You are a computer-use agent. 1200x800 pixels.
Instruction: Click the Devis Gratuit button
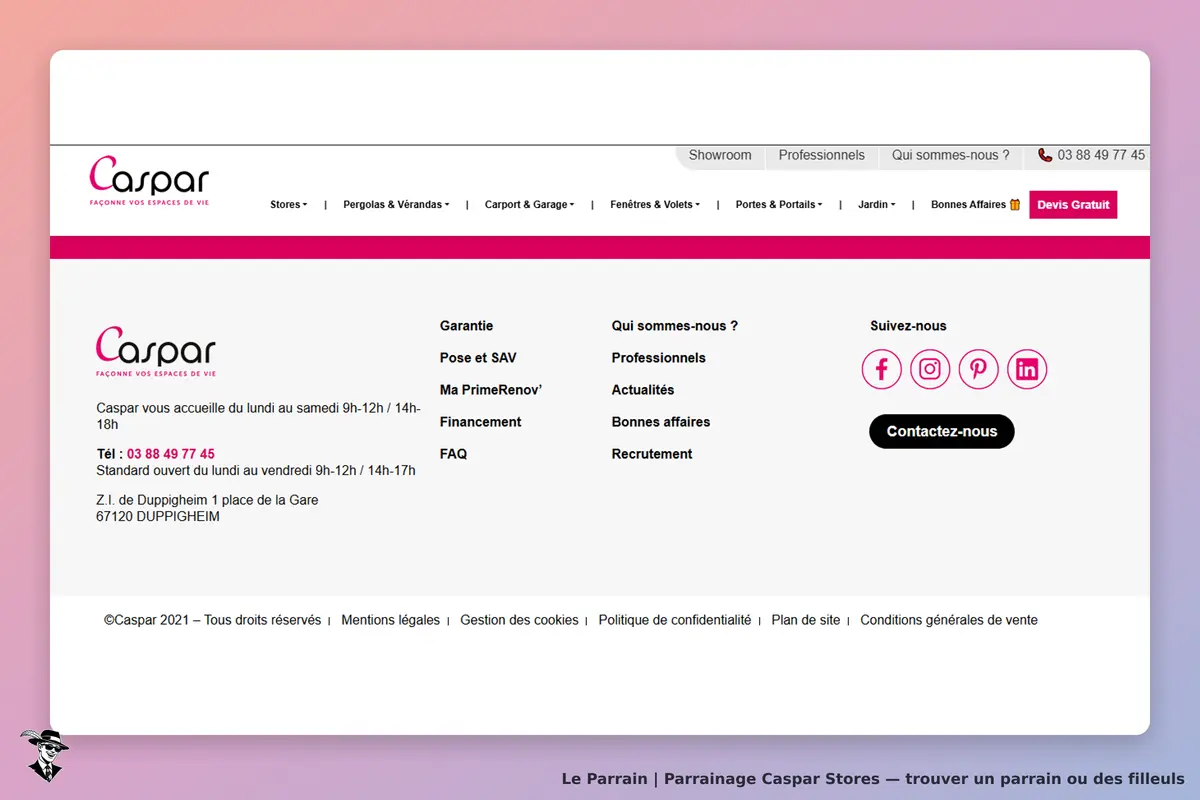pyautogui.click(x=1073, y=204)
